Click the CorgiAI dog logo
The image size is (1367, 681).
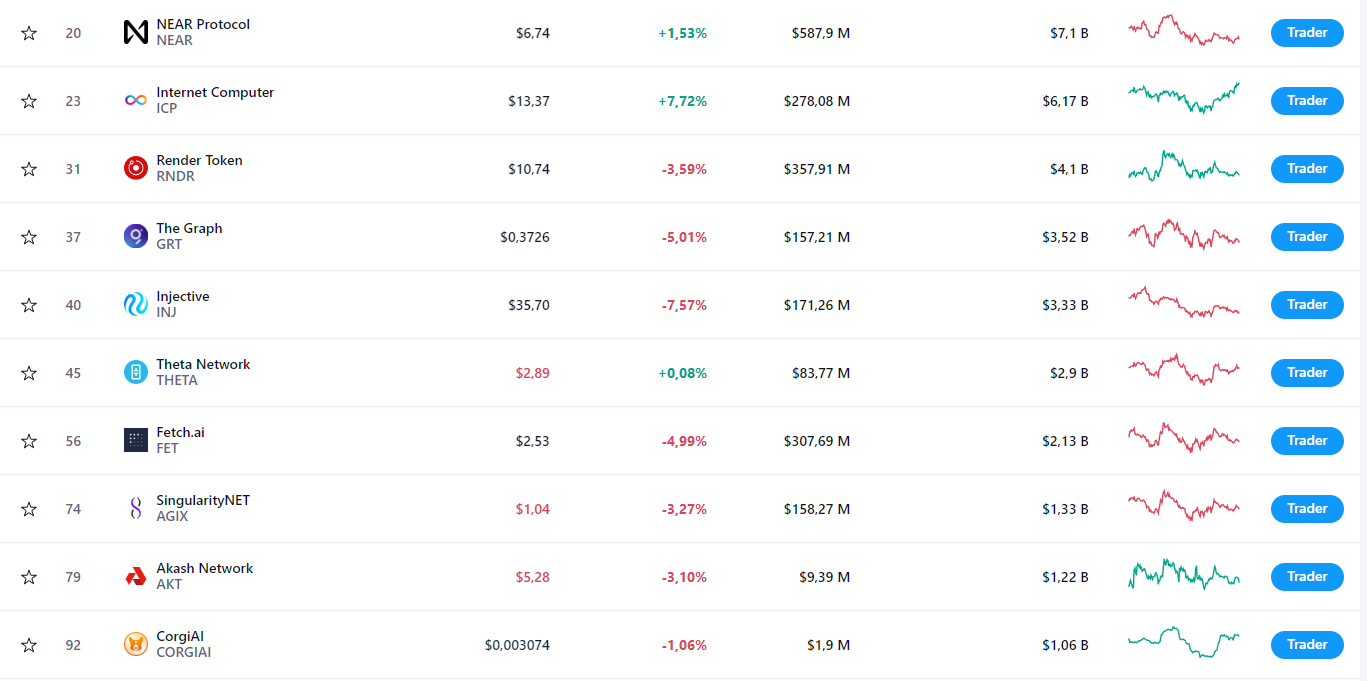pyautogui.click(x=135, y=645)
